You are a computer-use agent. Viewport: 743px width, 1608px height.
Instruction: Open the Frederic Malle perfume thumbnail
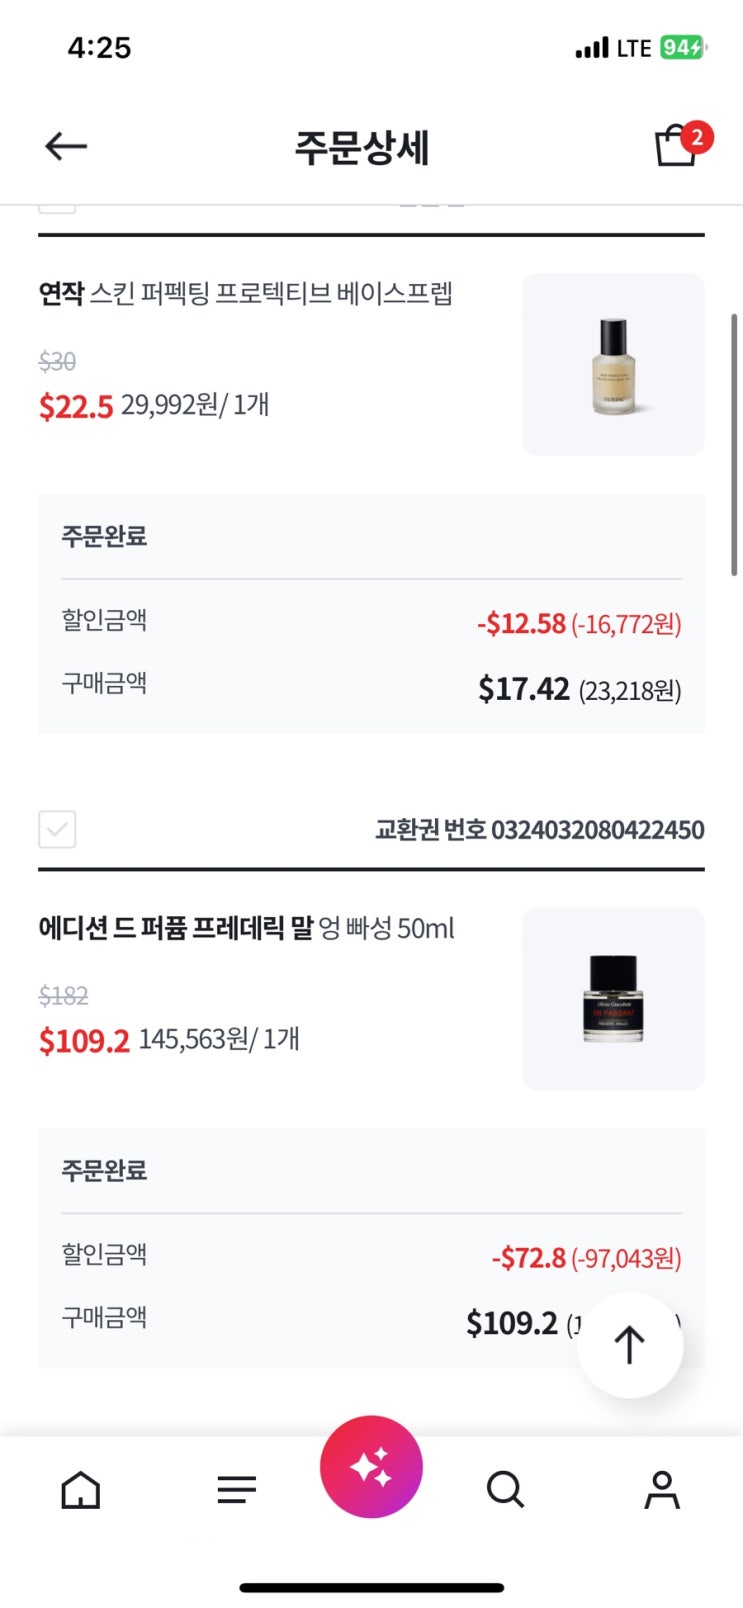pos(612,998)
